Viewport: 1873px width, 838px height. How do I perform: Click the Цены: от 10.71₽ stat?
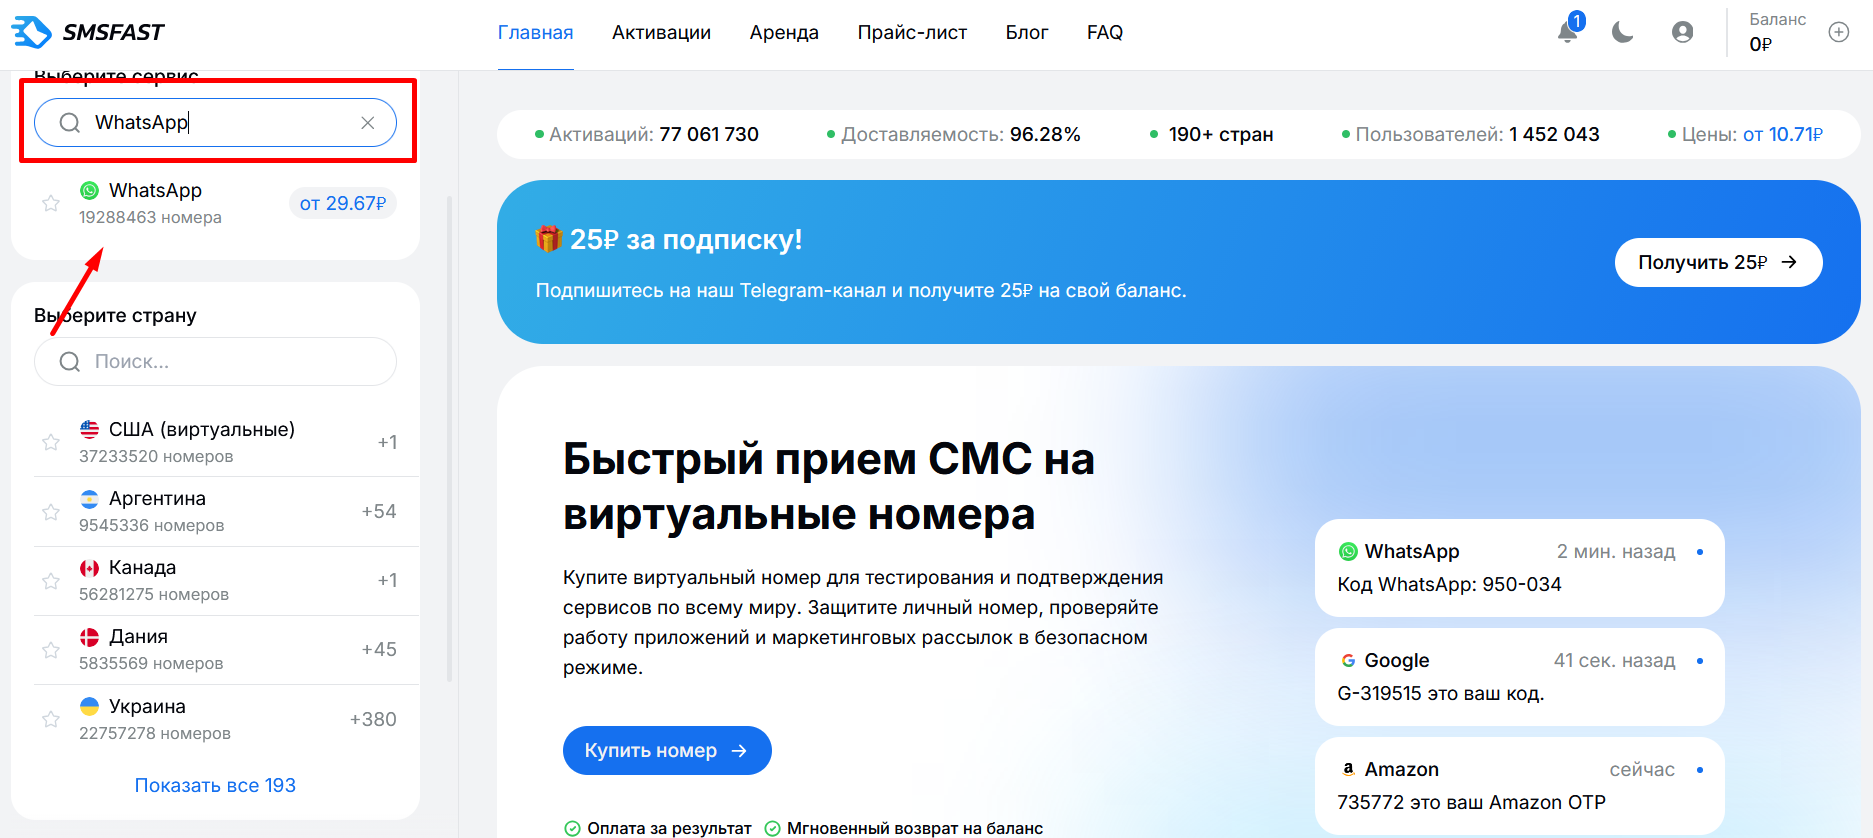tap(1745, 134)
